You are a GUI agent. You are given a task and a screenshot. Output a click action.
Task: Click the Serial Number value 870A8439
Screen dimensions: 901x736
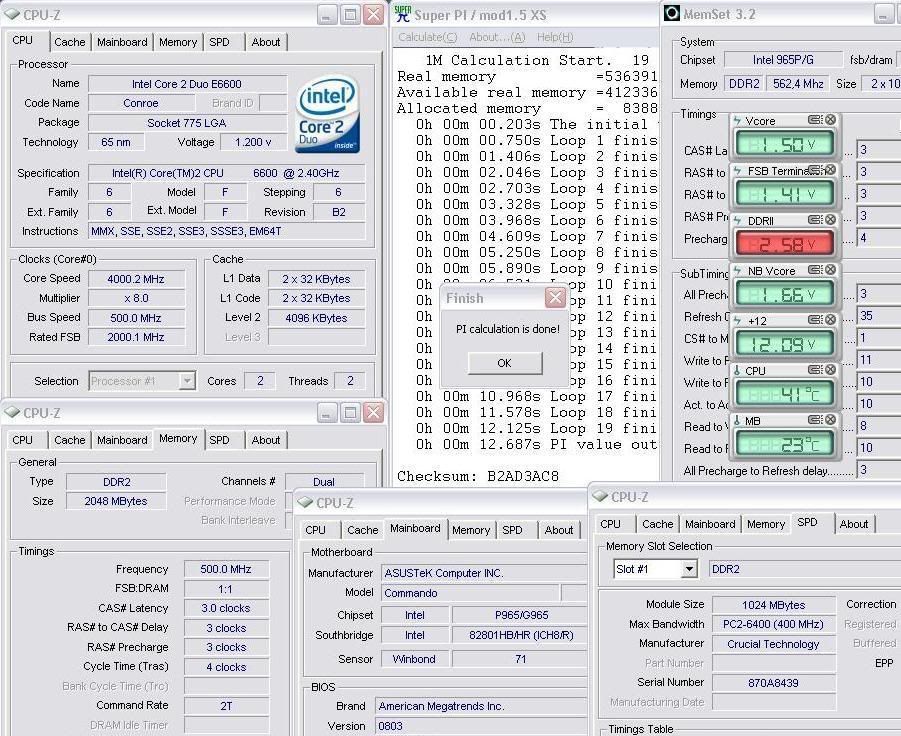[773, 683]
